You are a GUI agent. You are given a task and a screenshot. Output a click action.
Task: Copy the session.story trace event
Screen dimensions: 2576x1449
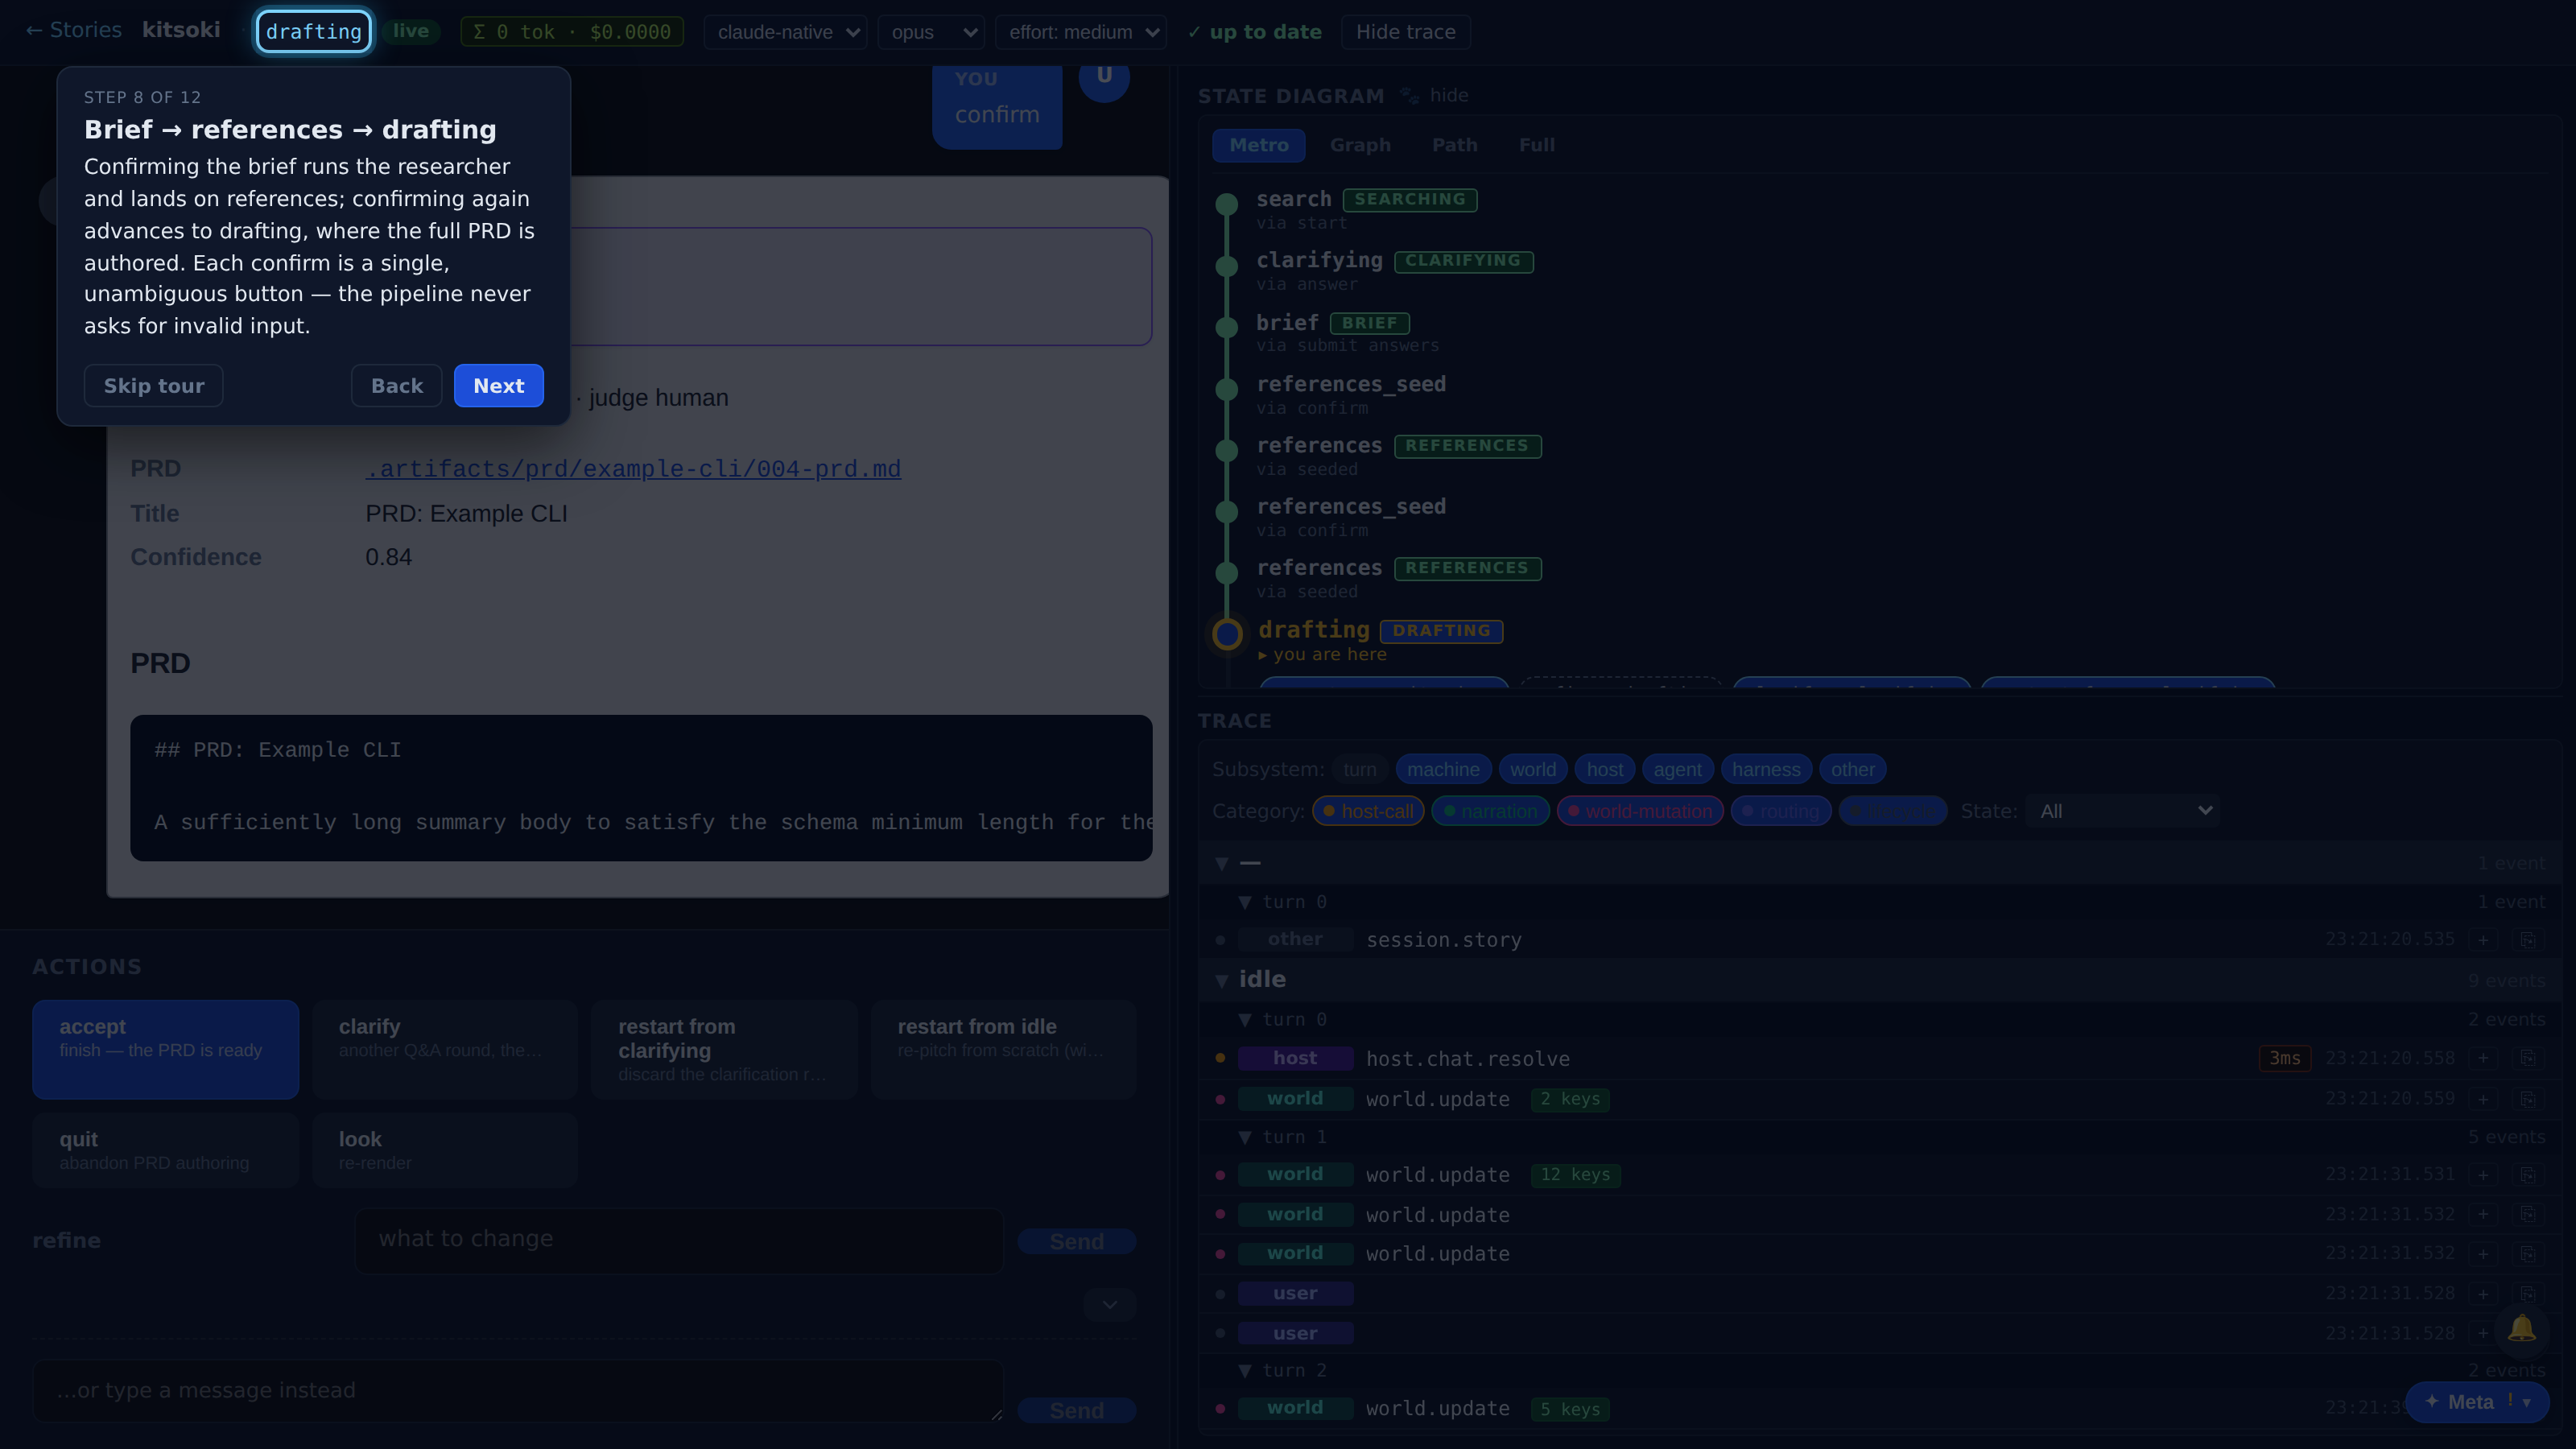click(2527, 939)
